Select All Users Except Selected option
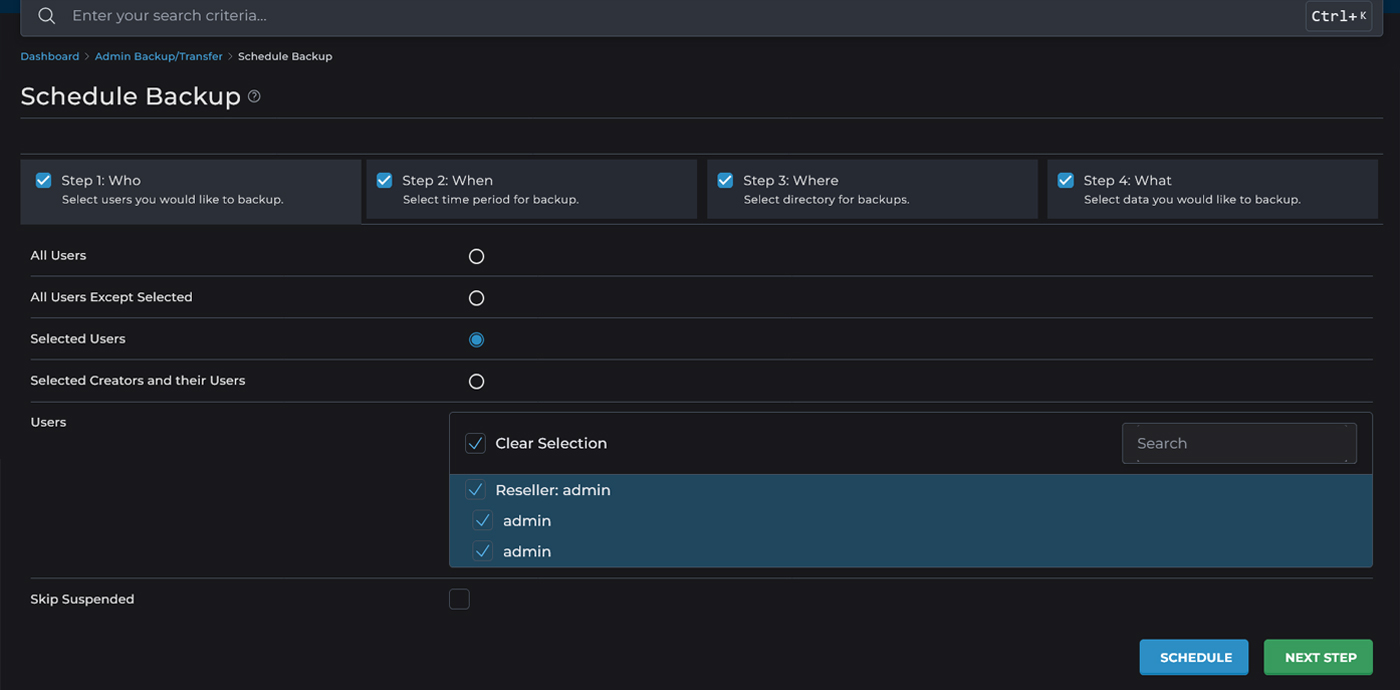The height and width of the screenshot is (690, 1400). point(476,298)
